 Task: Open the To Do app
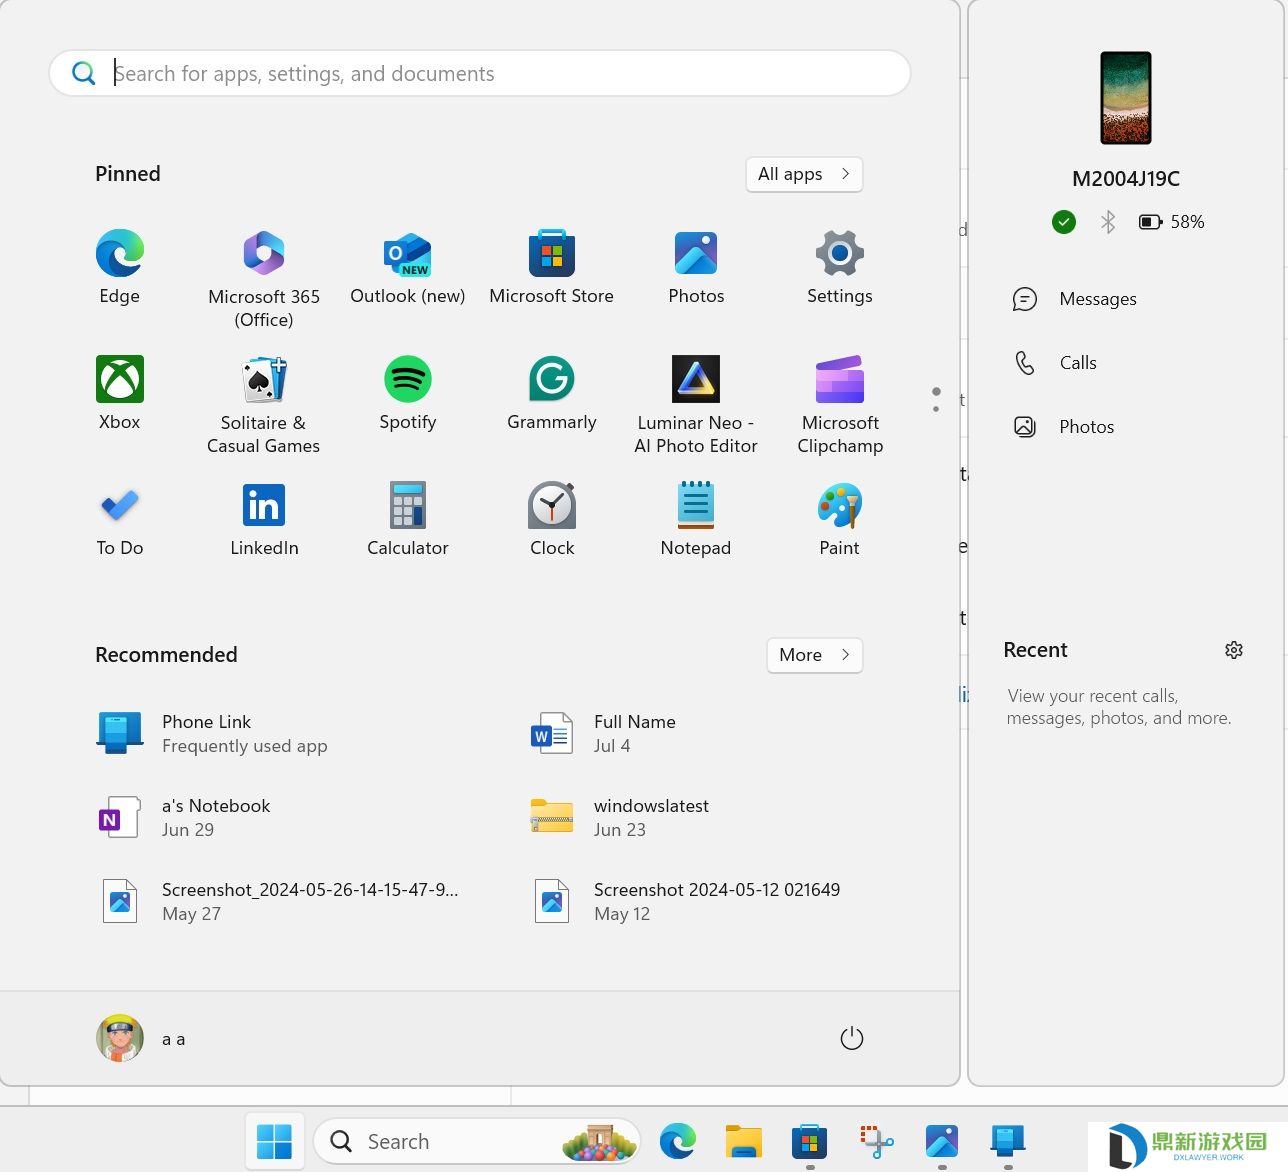[x=120, y=519]
